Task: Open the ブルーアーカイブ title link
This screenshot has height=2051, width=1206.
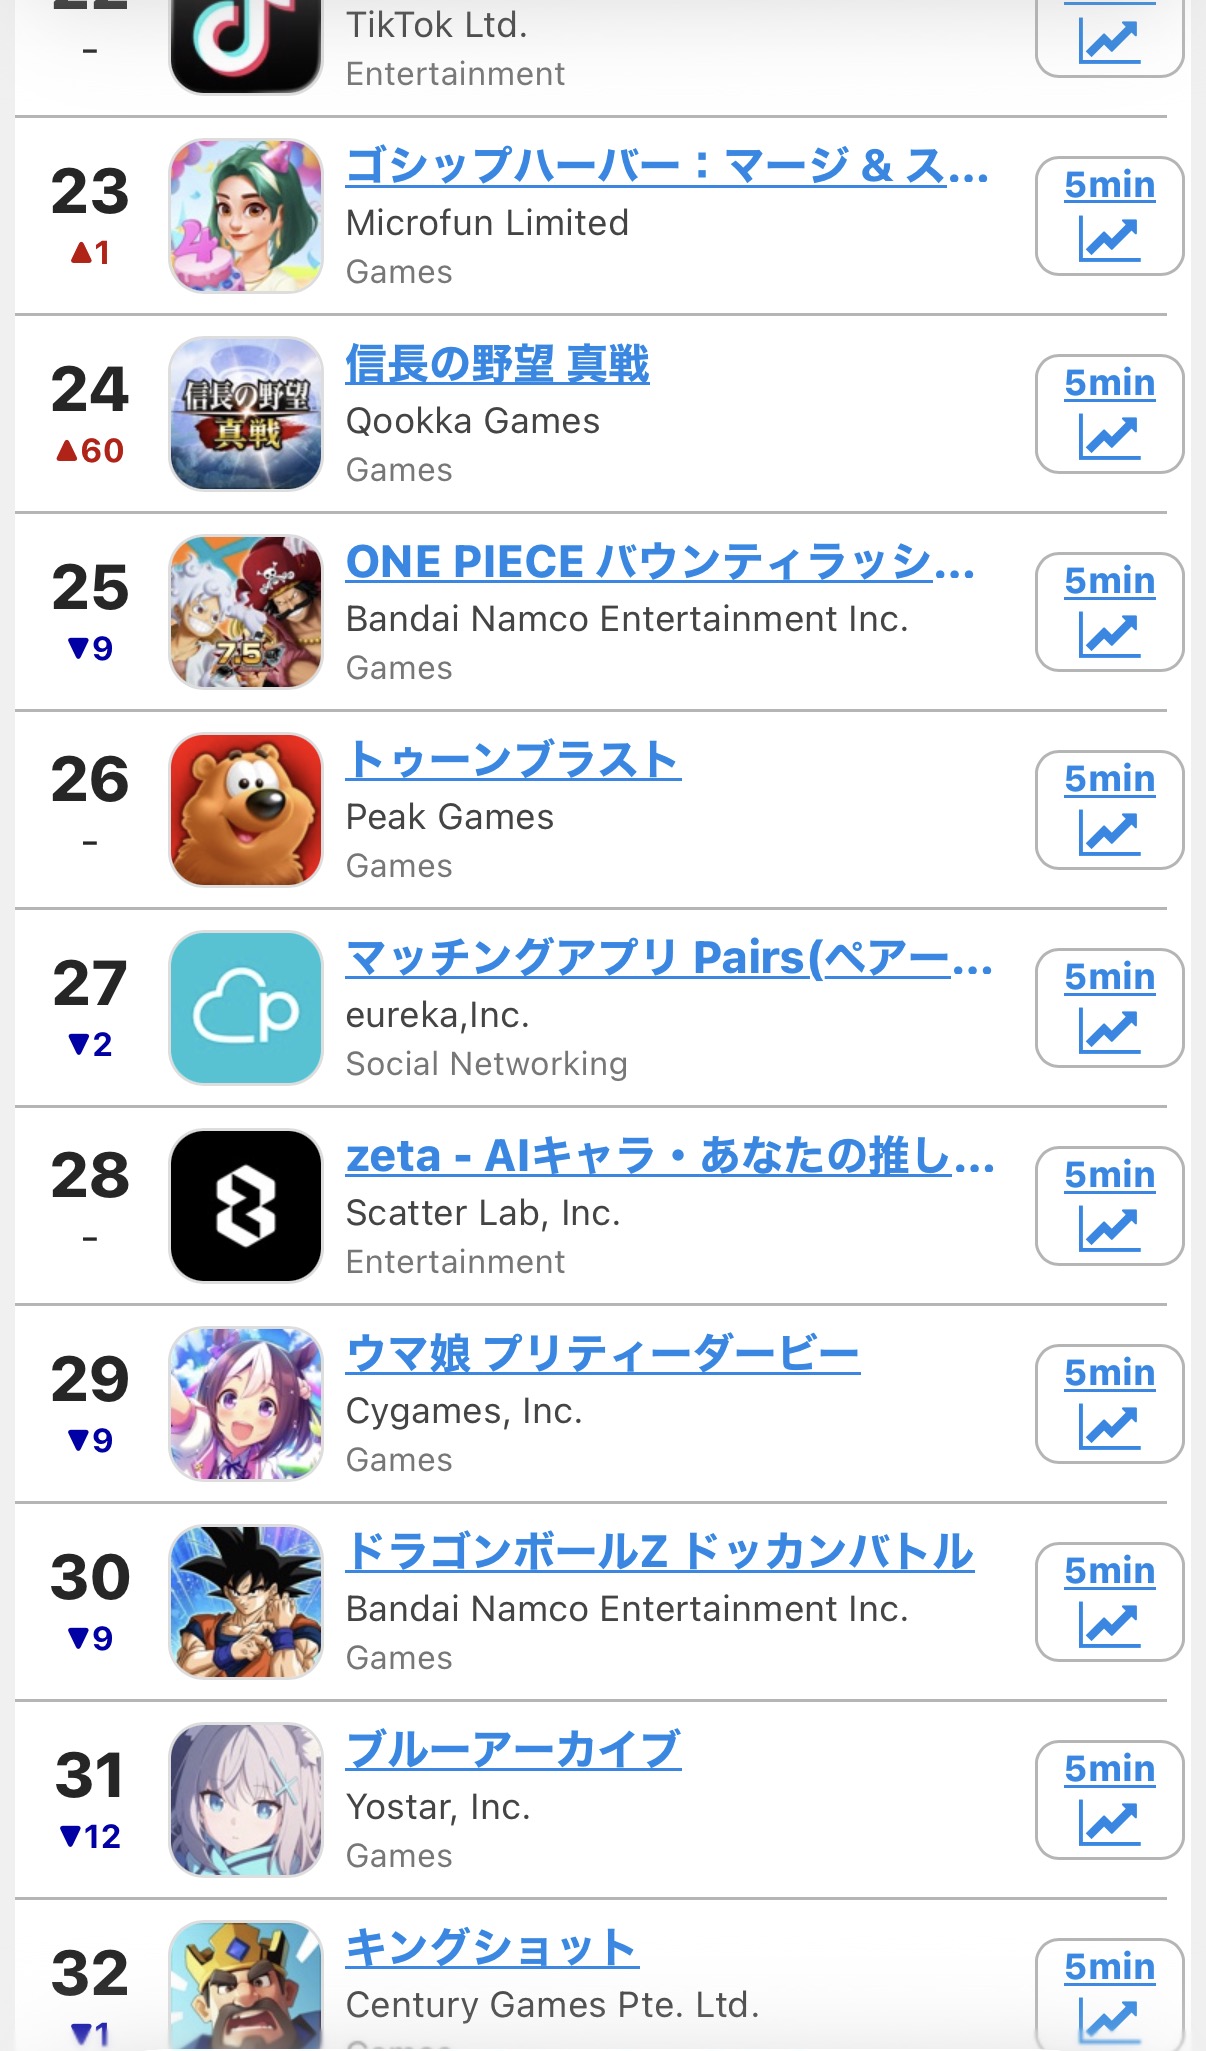Action: coord(514,1750)
